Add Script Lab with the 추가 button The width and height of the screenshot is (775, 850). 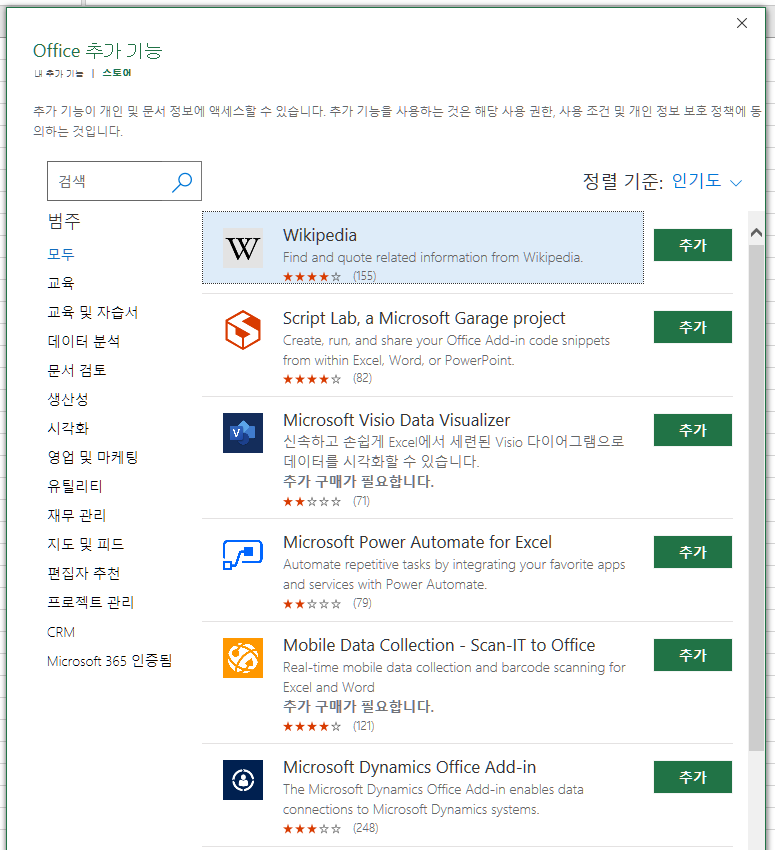click(x=693, y=327)
